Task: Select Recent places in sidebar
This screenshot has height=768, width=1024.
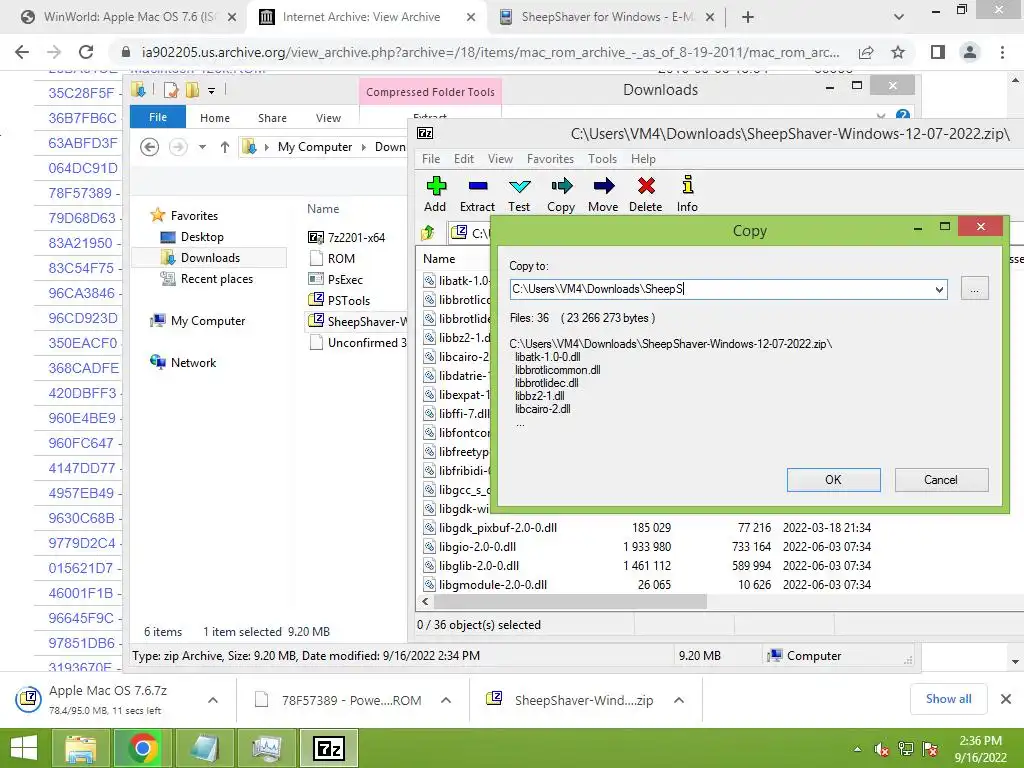Action: coord(216,279)
